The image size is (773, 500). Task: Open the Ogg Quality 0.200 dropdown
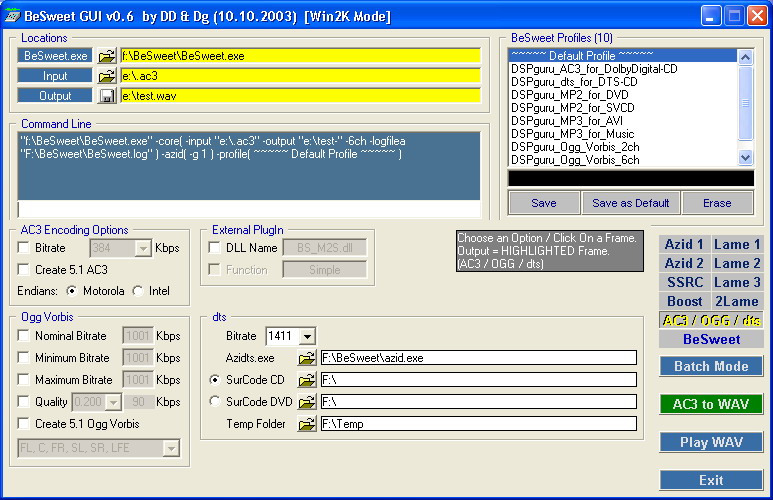114,402
